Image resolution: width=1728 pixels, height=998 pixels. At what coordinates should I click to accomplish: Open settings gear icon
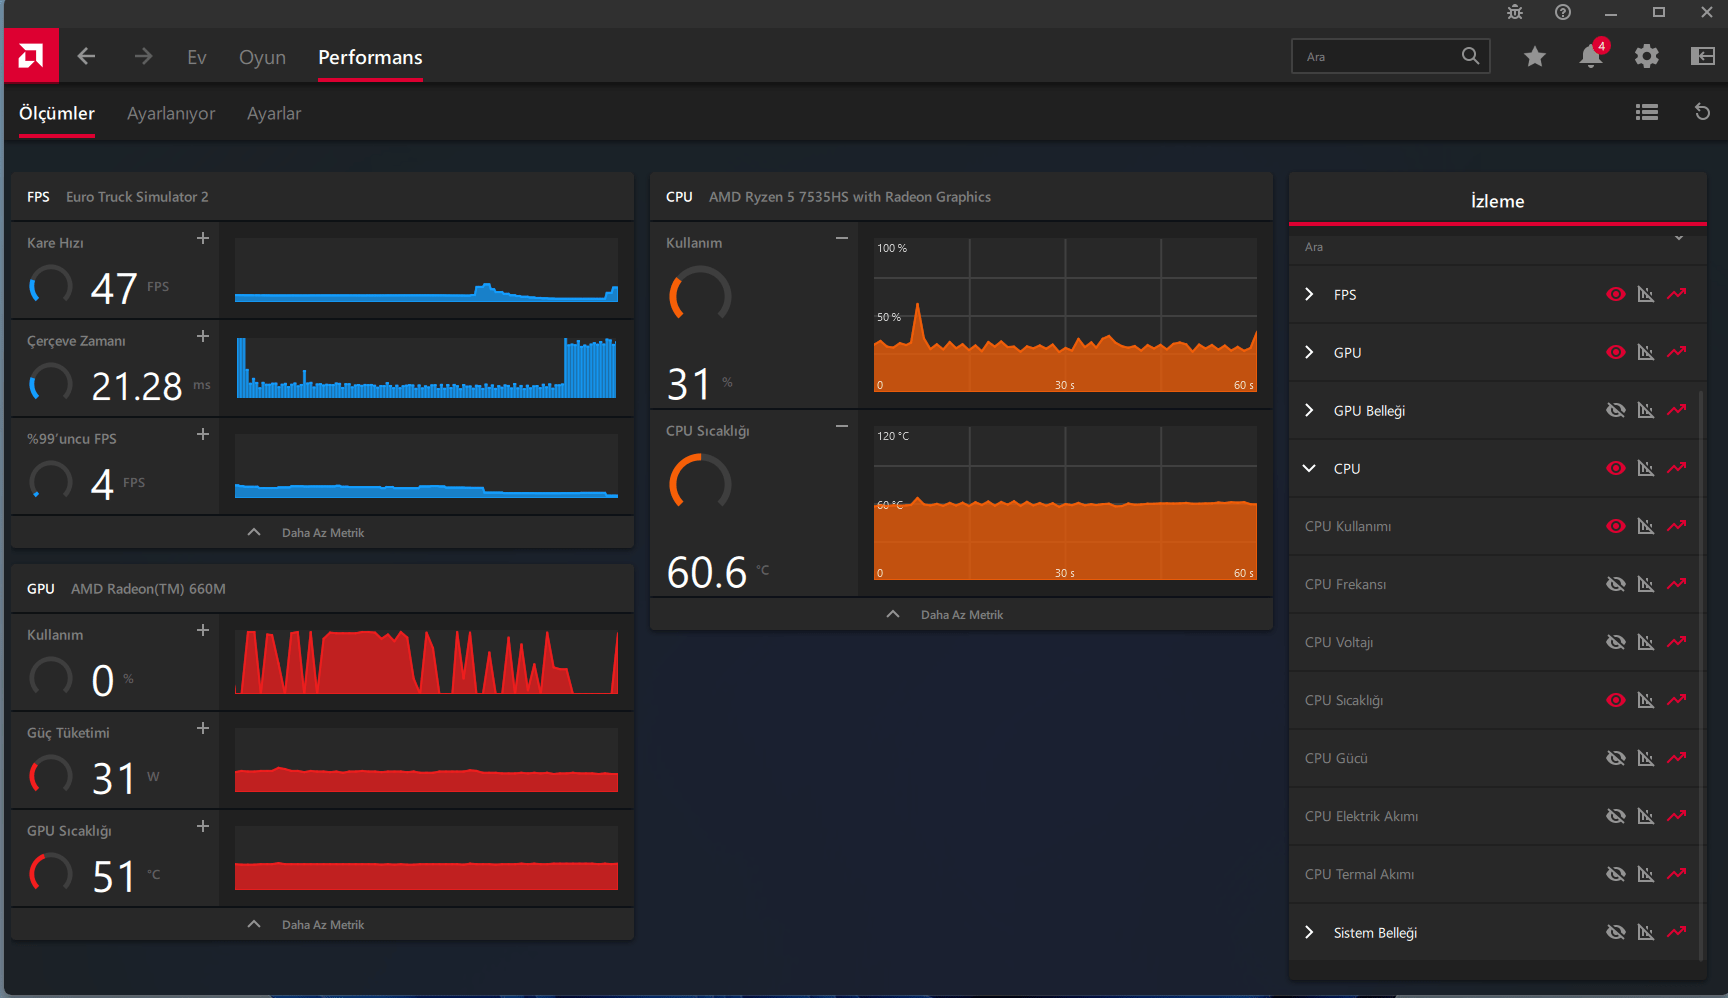1646,57
